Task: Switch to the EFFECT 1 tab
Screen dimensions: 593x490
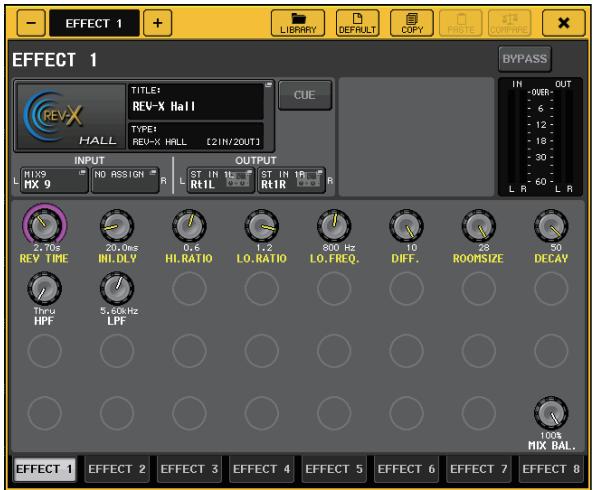Action: (44, 469)
